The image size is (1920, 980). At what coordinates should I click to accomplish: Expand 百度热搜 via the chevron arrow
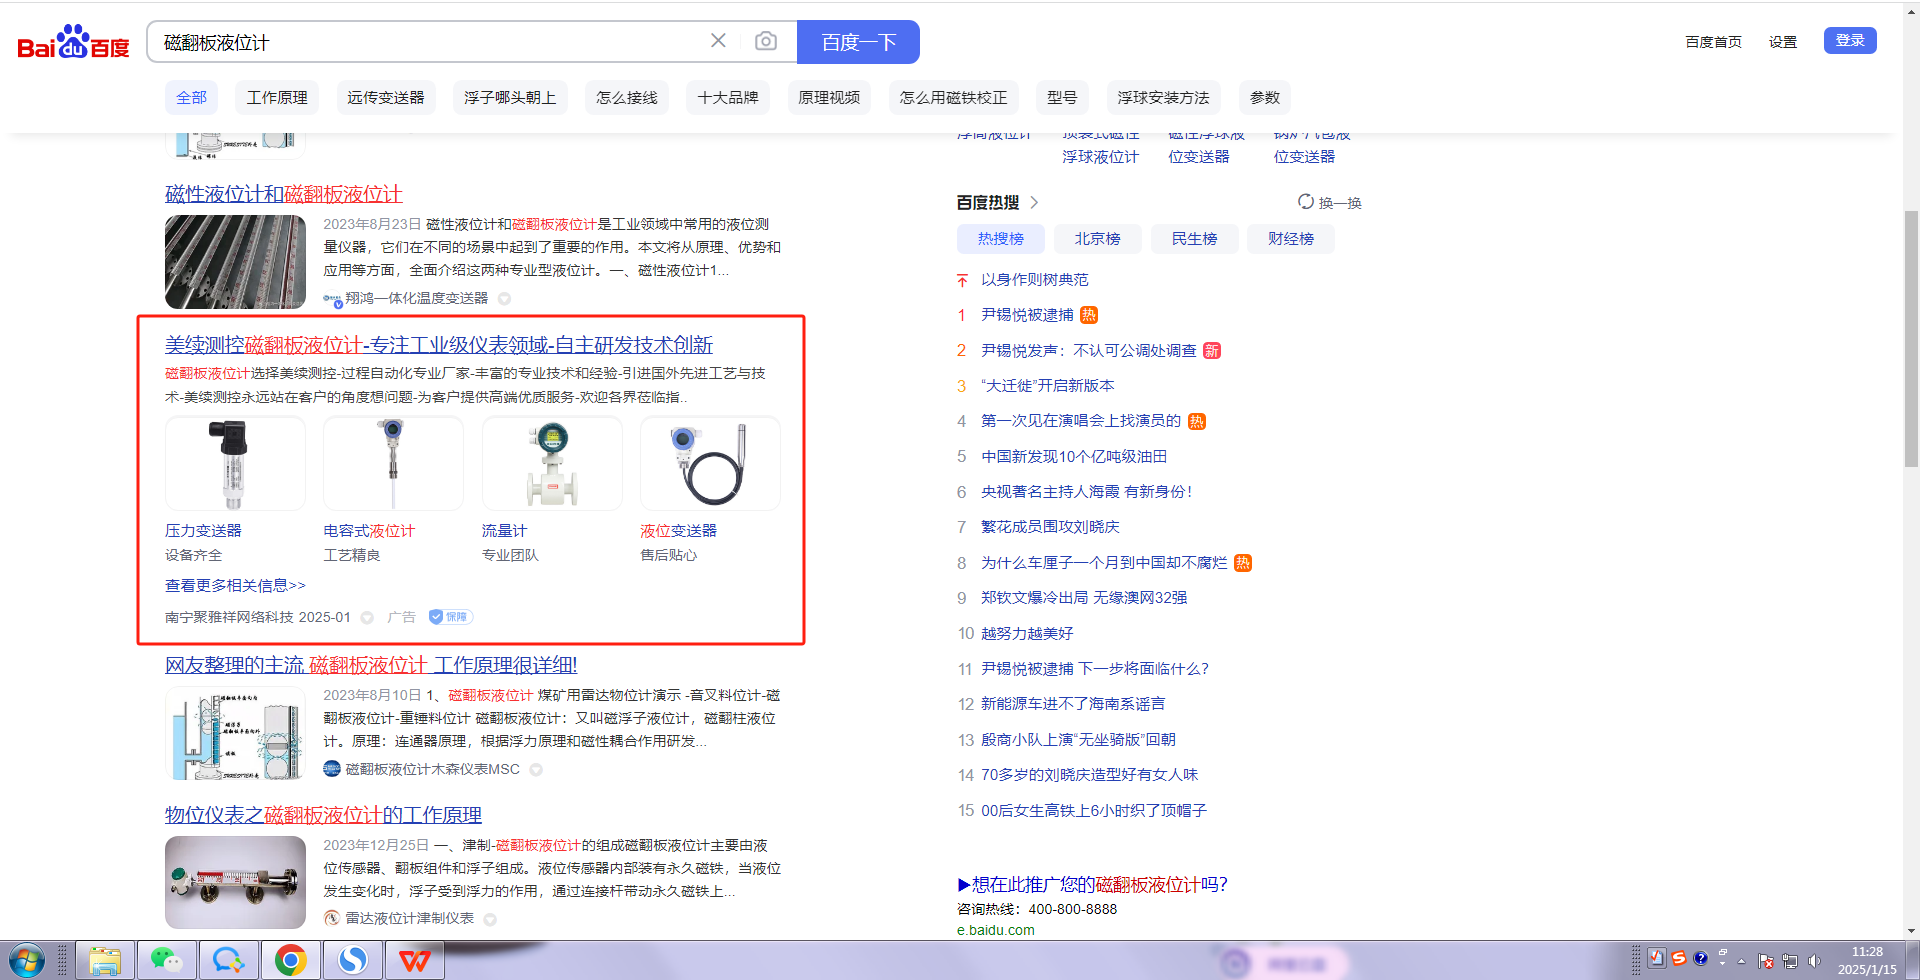point(1034,203)
